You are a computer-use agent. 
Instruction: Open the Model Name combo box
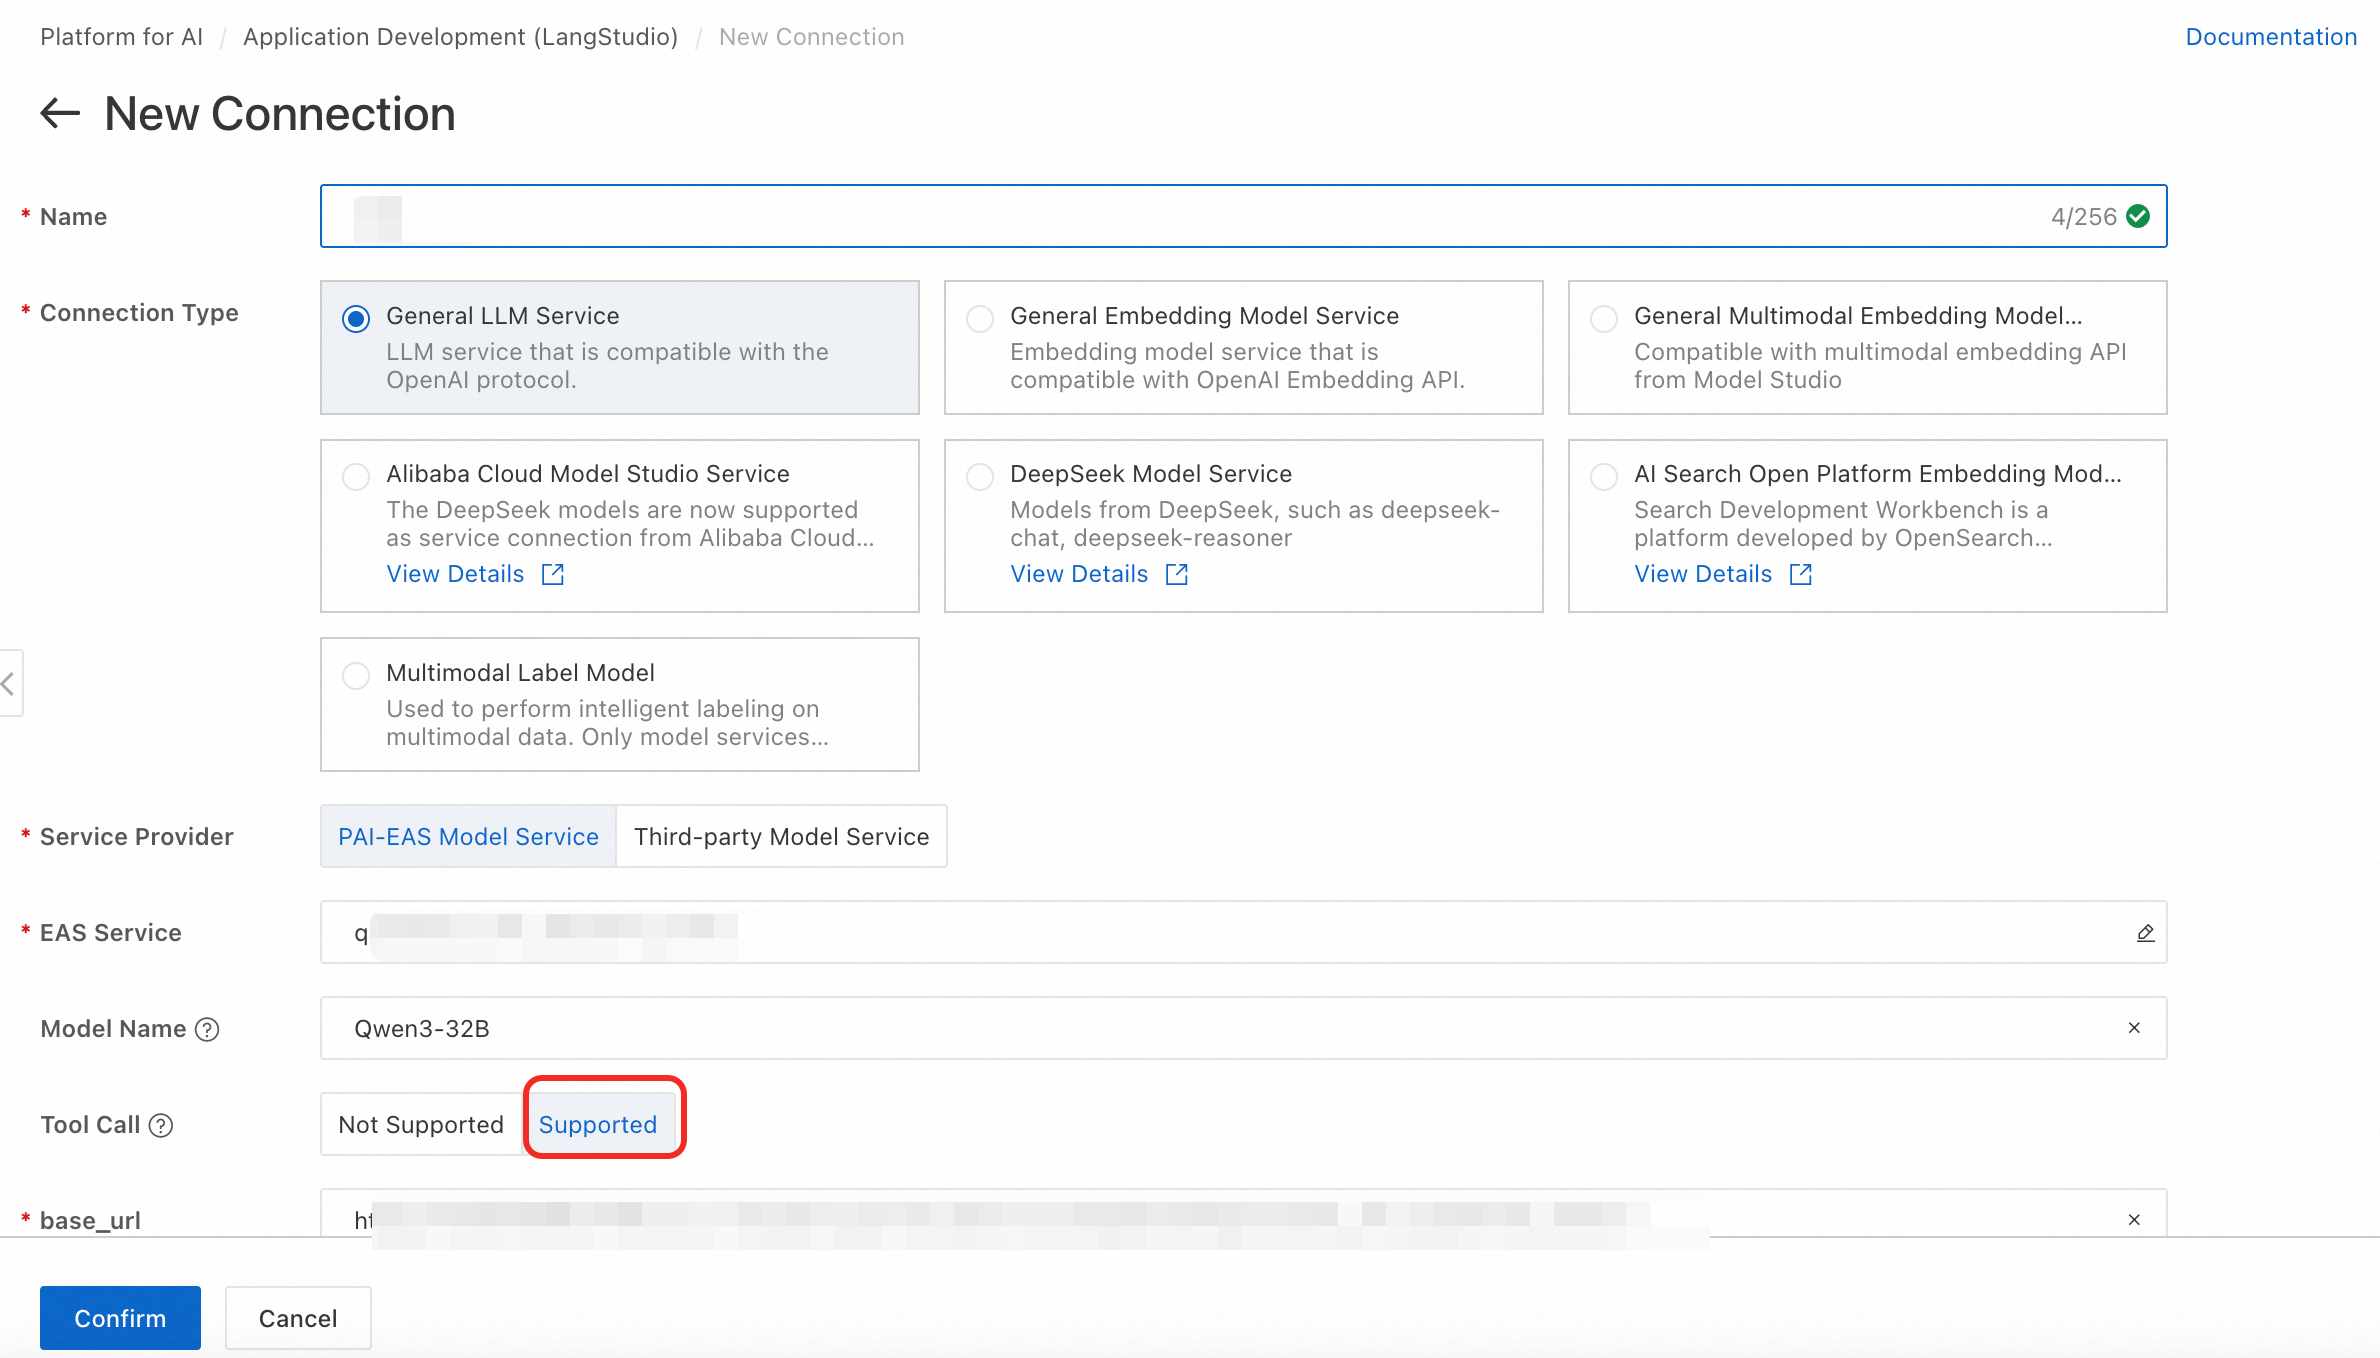[x=1200, y=1028]
